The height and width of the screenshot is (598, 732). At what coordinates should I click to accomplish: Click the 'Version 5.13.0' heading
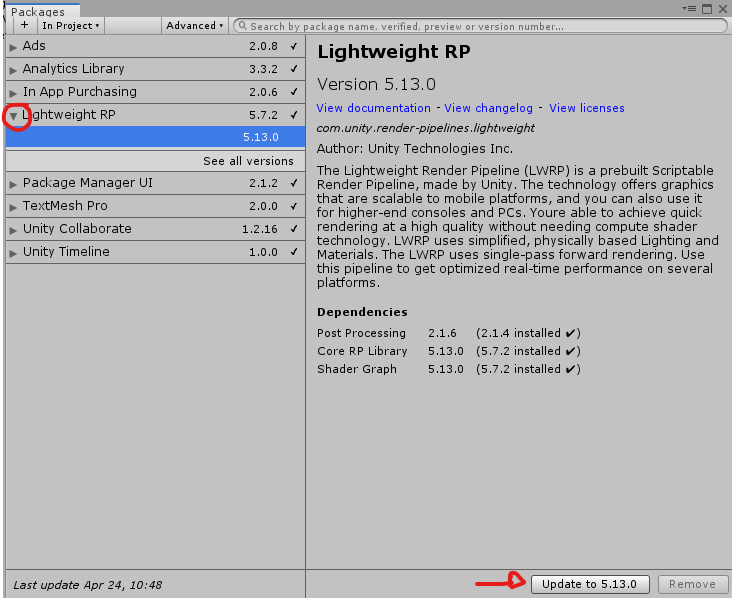(x=376, y=84)
